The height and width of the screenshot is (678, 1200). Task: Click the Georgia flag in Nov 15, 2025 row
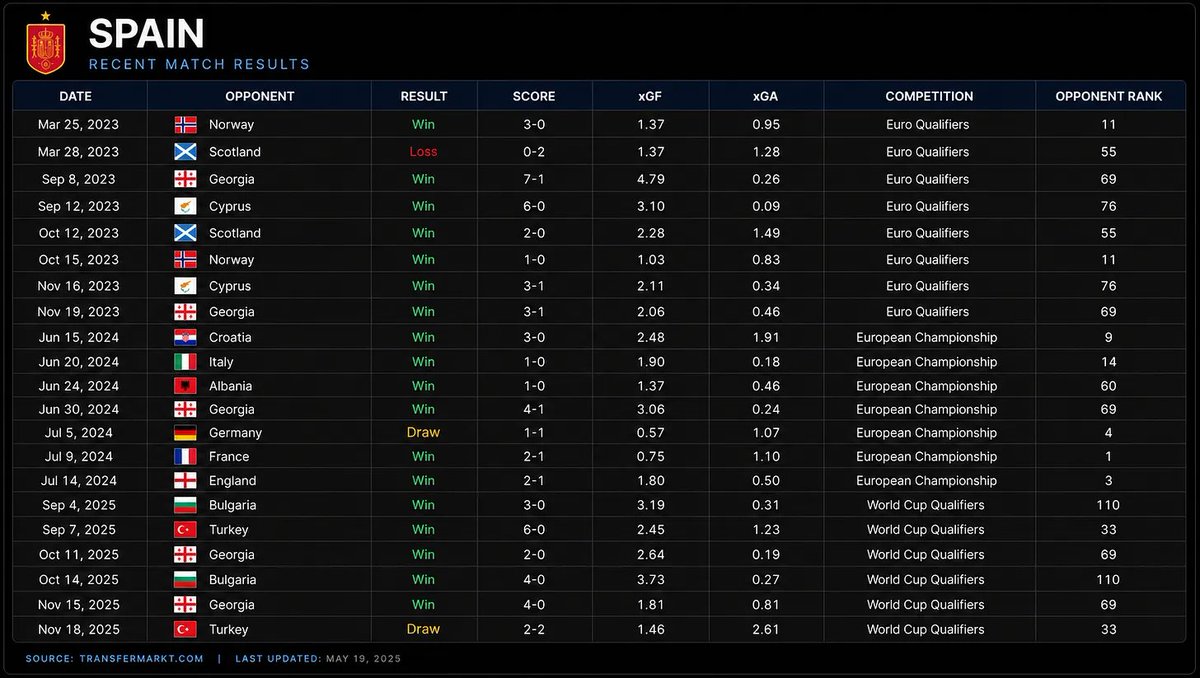(186, 605)
